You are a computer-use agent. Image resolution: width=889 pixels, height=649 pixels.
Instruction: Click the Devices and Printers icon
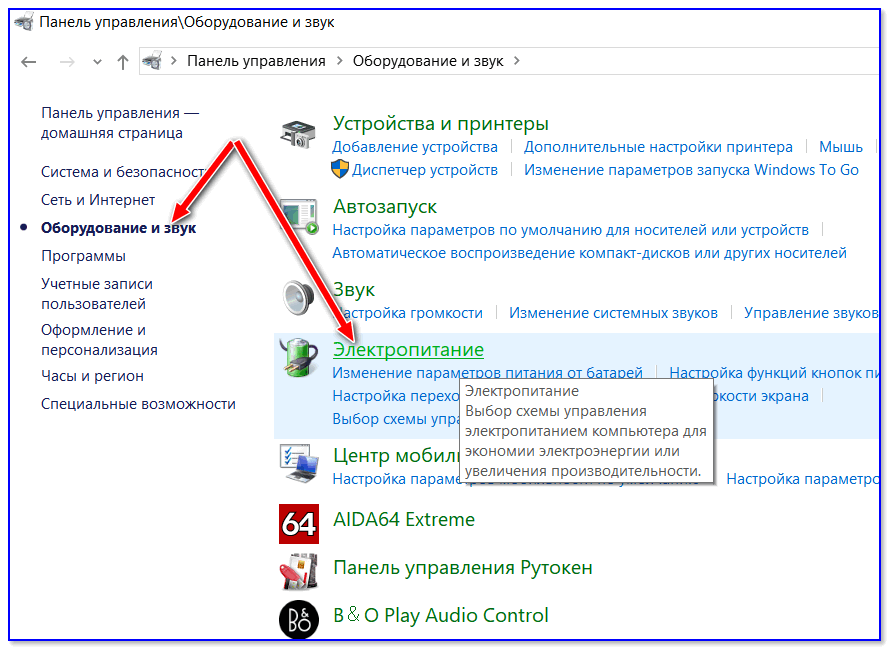pos(299,135)
